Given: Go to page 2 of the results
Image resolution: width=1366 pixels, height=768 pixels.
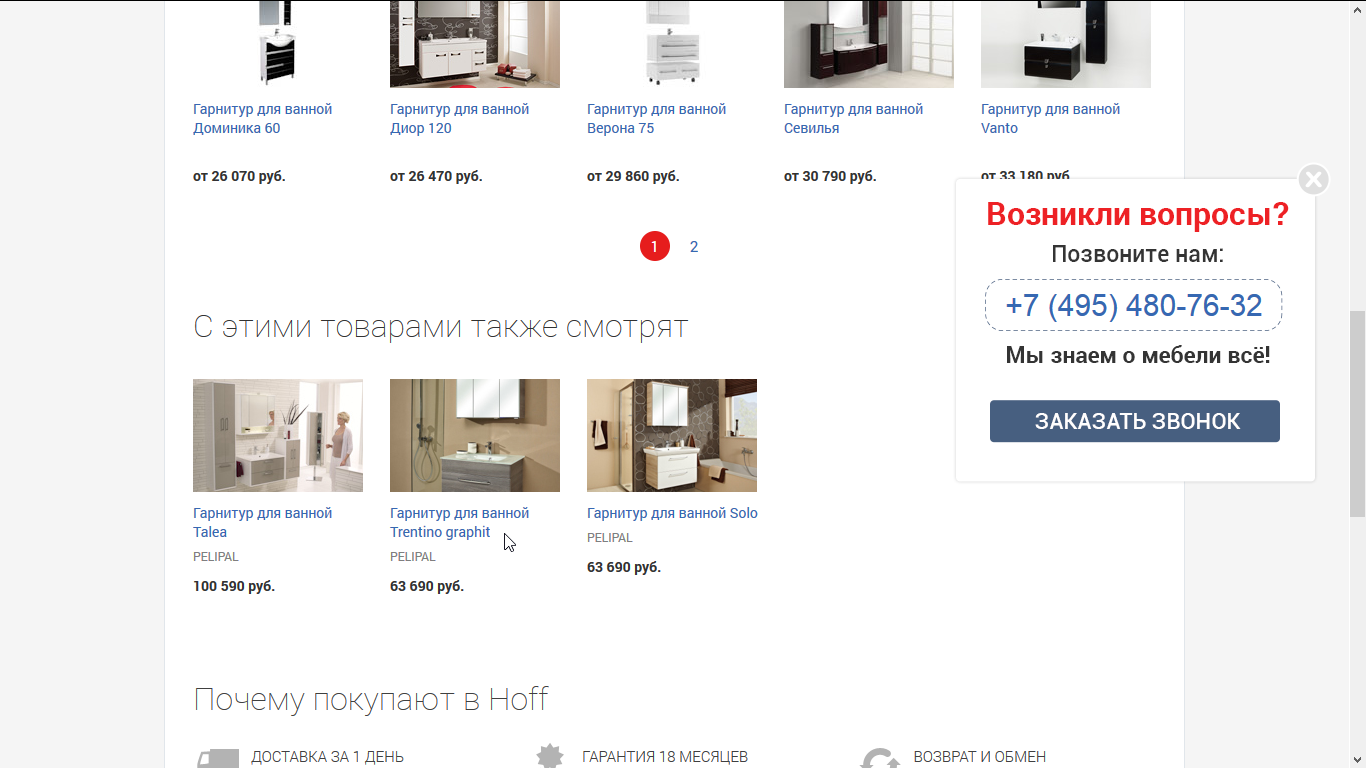Looking at the screenshot, I should point(694,246).
